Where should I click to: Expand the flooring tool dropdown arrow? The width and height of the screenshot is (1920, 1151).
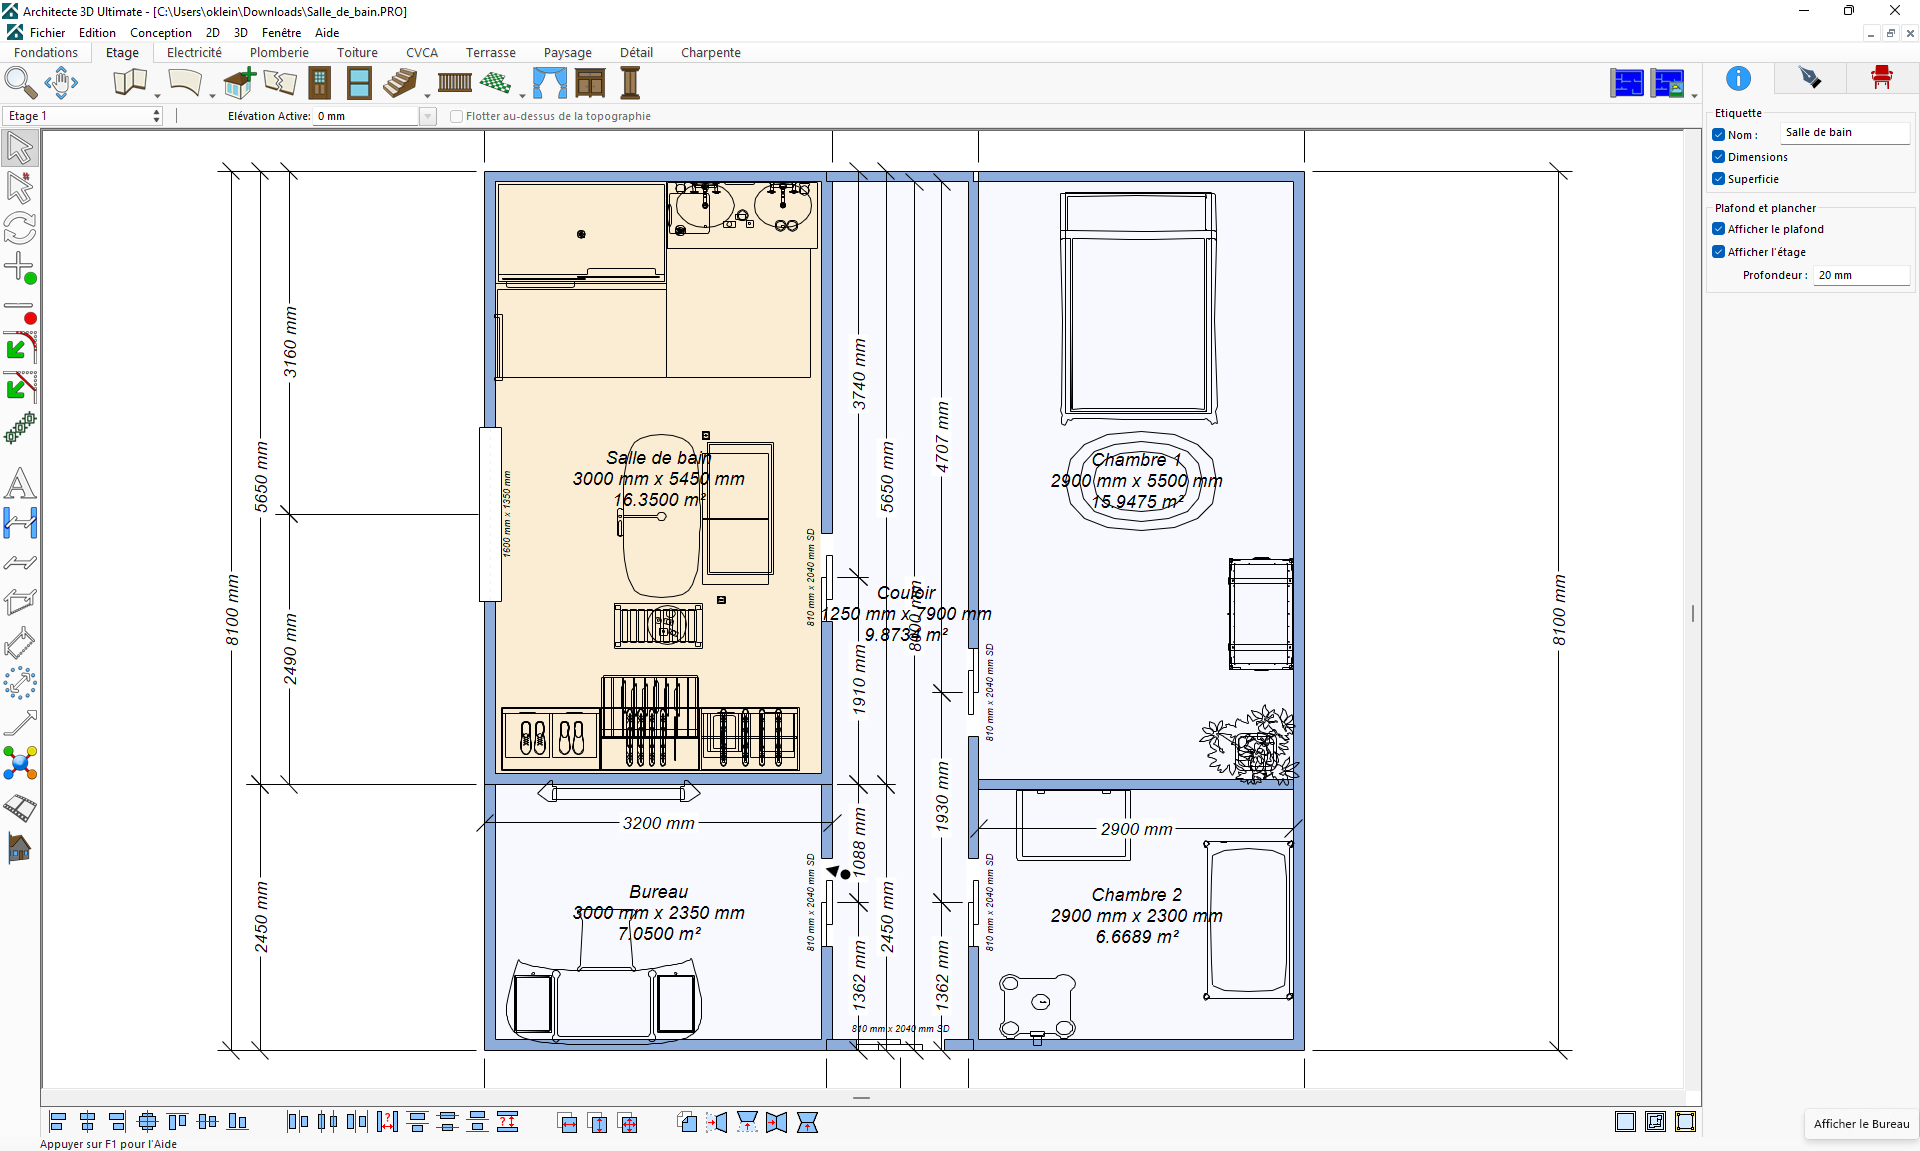click(x=522, y=96)
